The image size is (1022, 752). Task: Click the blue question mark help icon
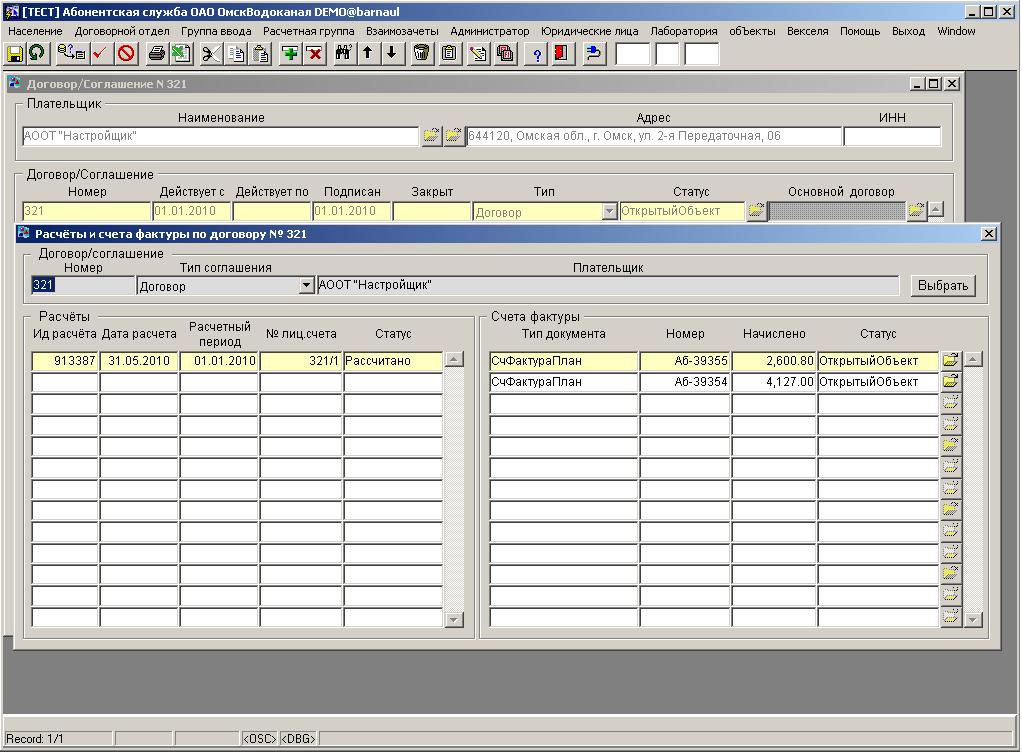tap(537, 54)
